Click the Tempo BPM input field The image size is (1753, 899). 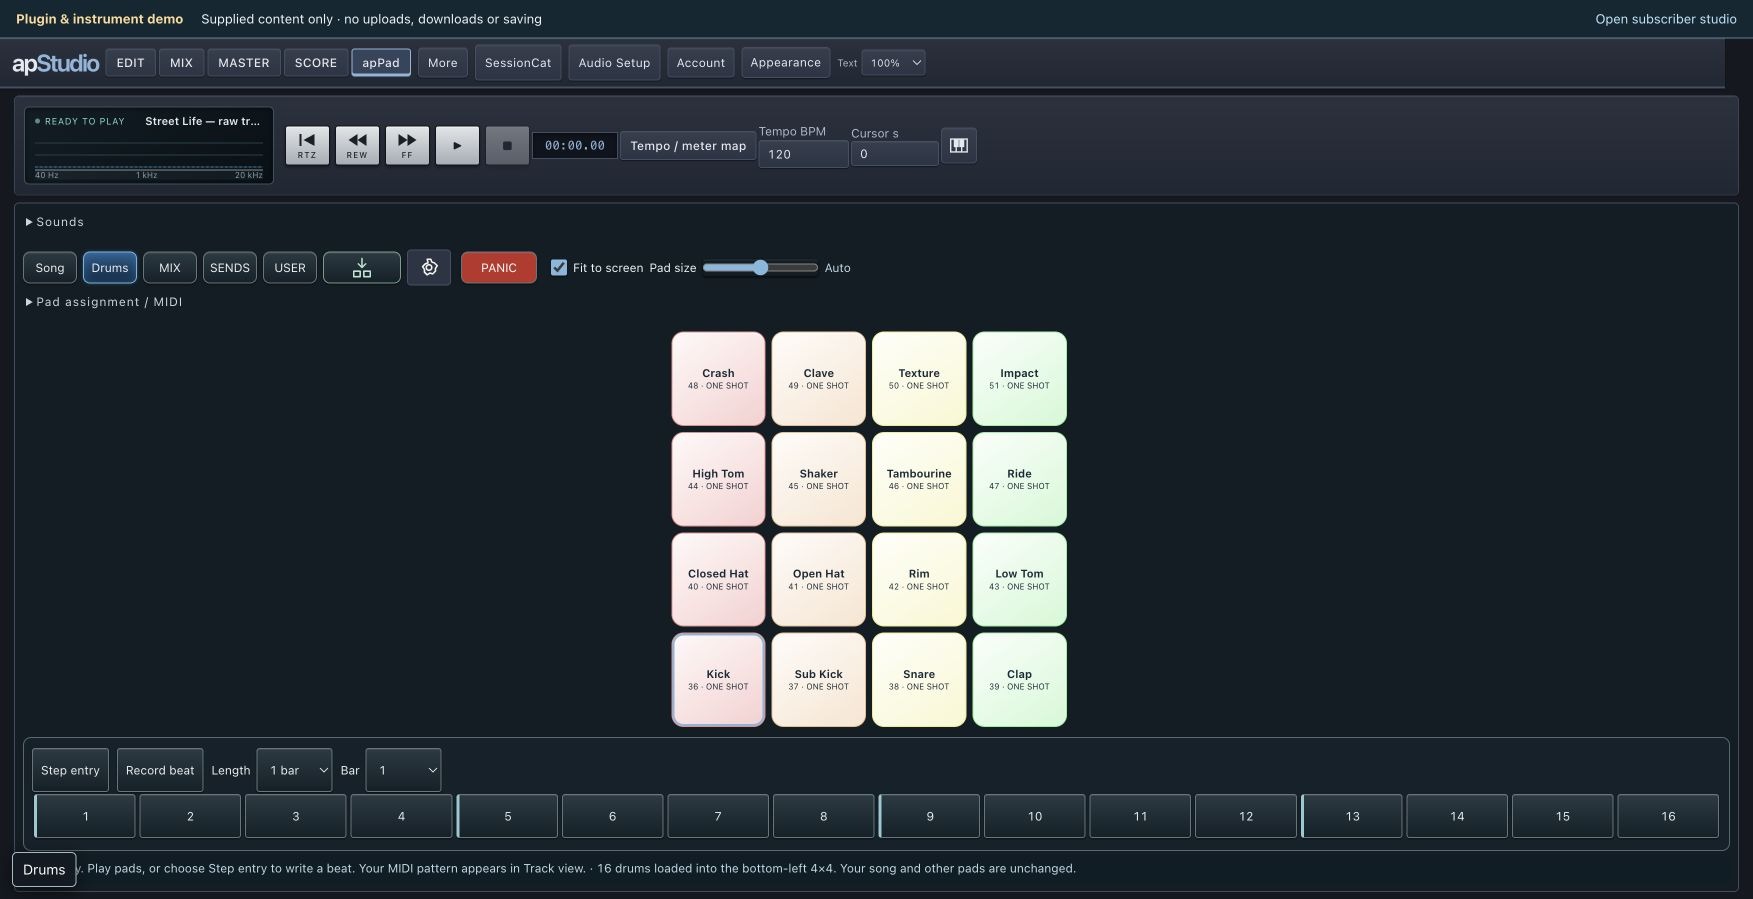click(x=803, y=154)
